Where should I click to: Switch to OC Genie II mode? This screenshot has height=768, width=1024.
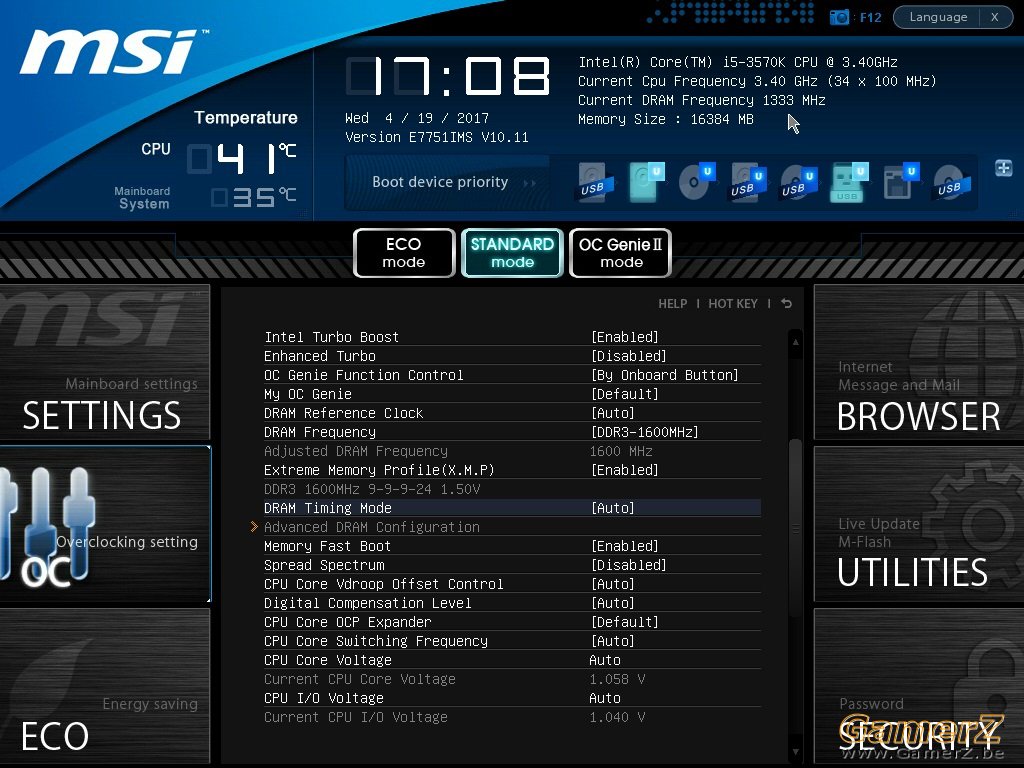[x=620, y=253]
